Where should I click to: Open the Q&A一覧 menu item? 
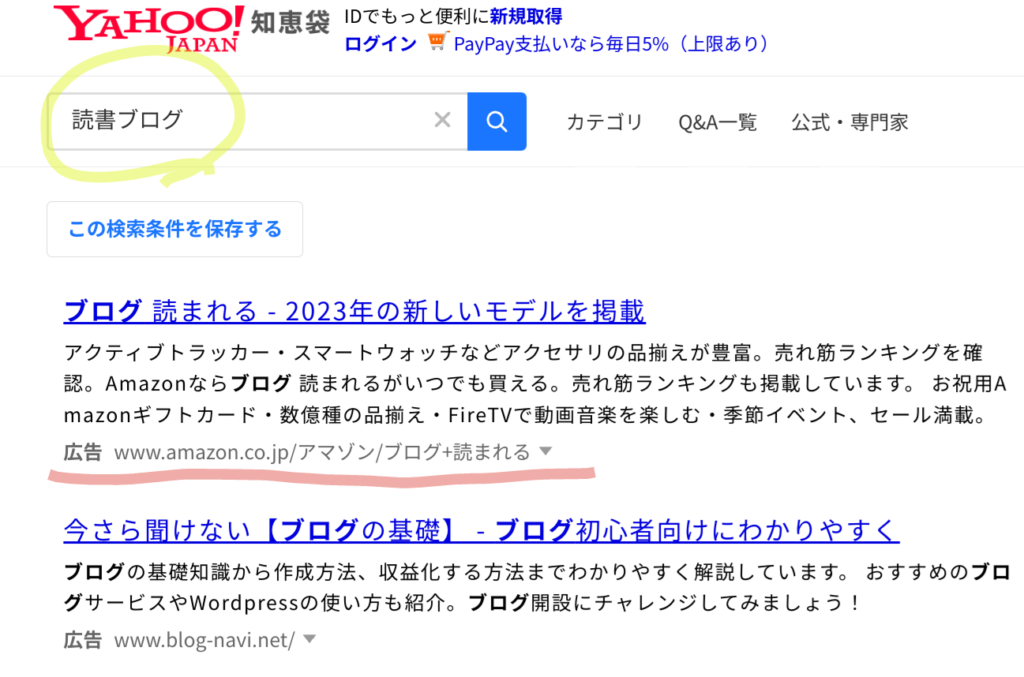coord(717,122)
